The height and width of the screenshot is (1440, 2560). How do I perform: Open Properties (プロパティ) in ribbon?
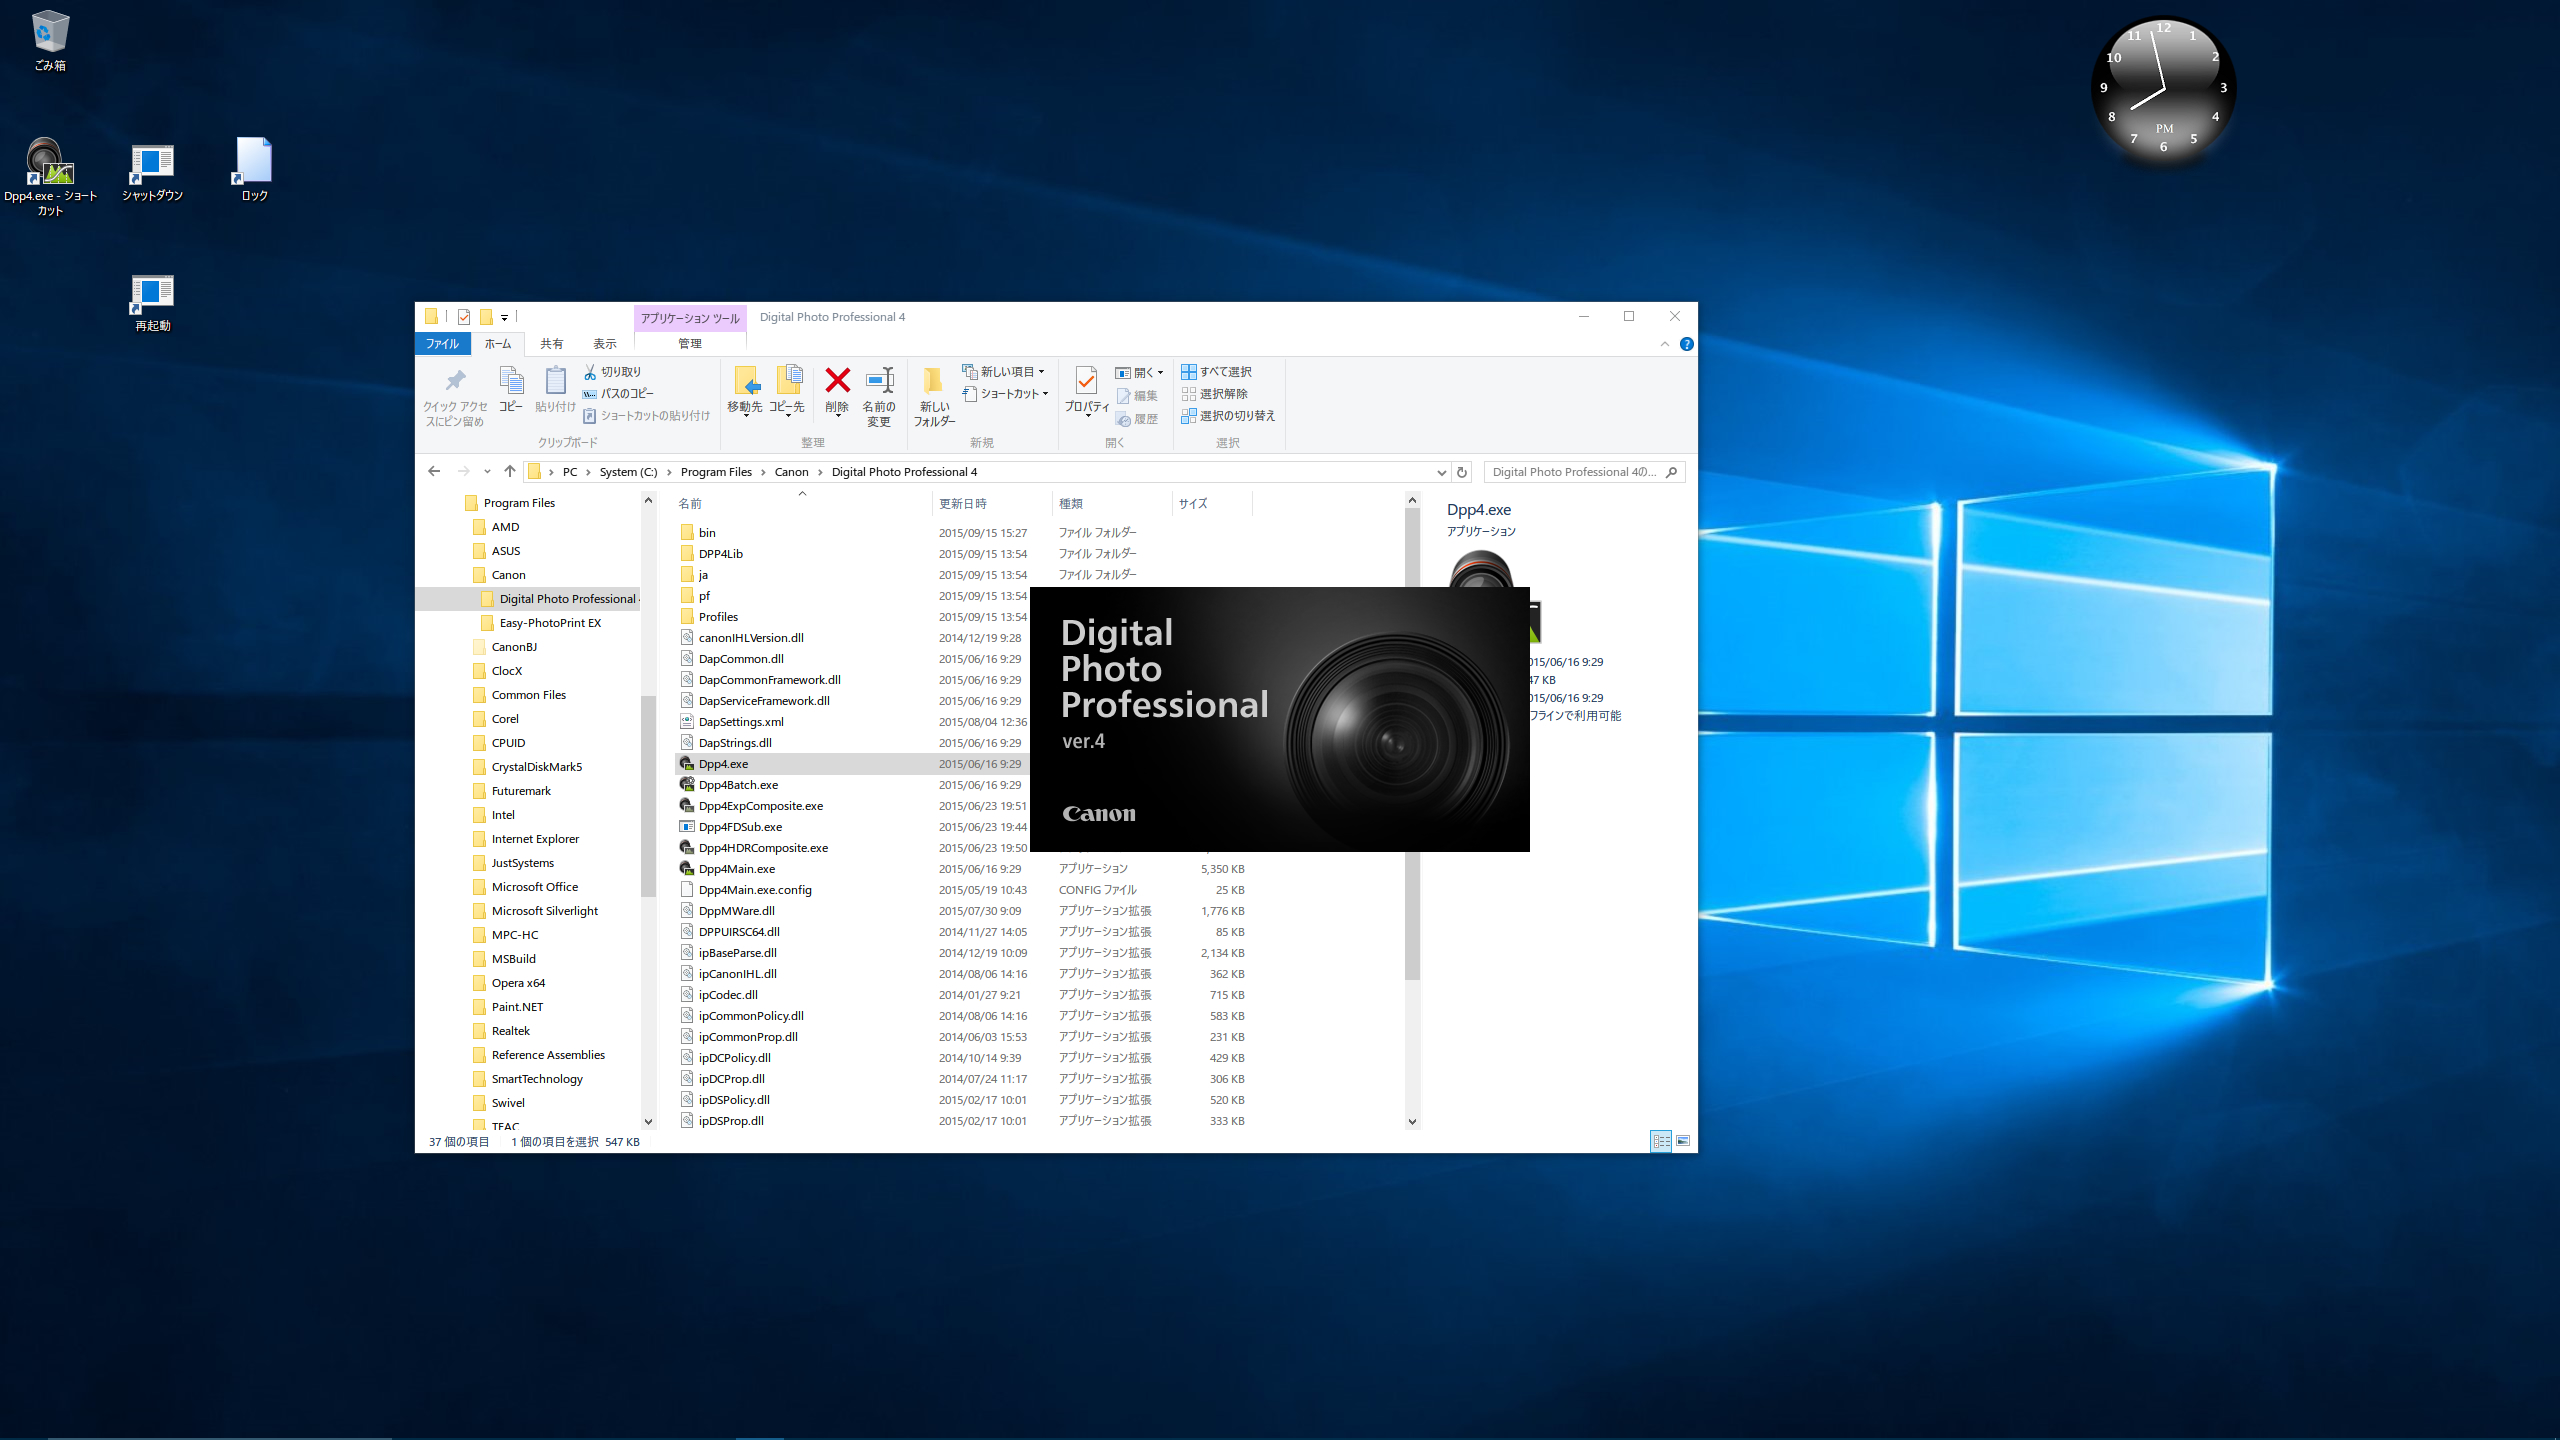(1086, 391)
